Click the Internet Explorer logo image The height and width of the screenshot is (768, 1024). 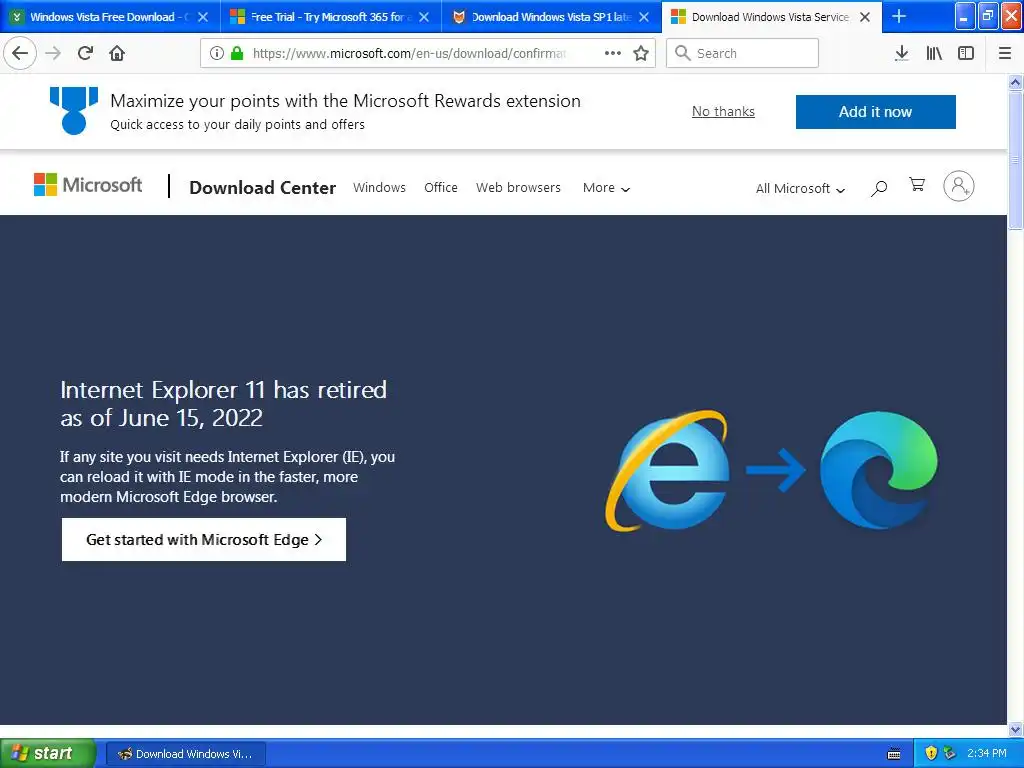point(667,470)
